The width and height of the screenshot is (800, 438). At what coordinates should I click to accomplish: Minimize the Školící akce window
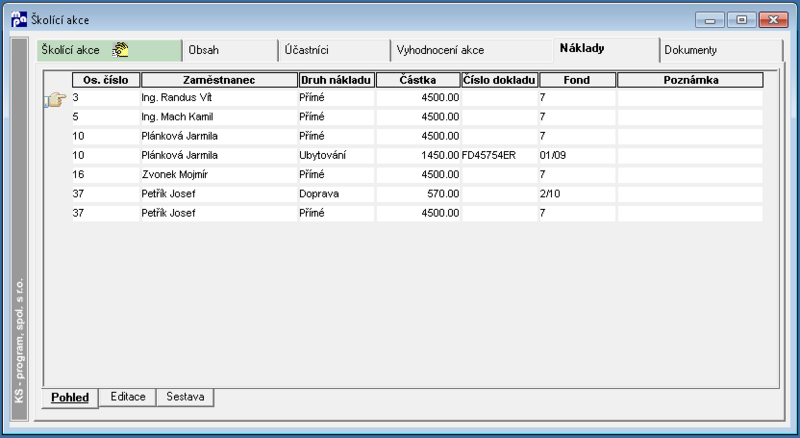click(710, 20)
